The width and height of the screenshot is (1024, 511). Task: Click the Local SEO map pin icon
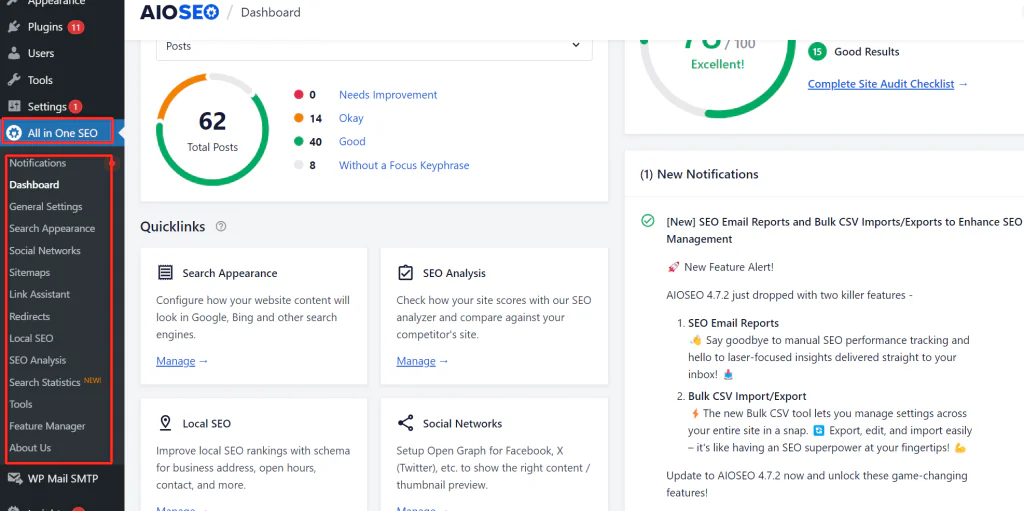pos(165,424)
